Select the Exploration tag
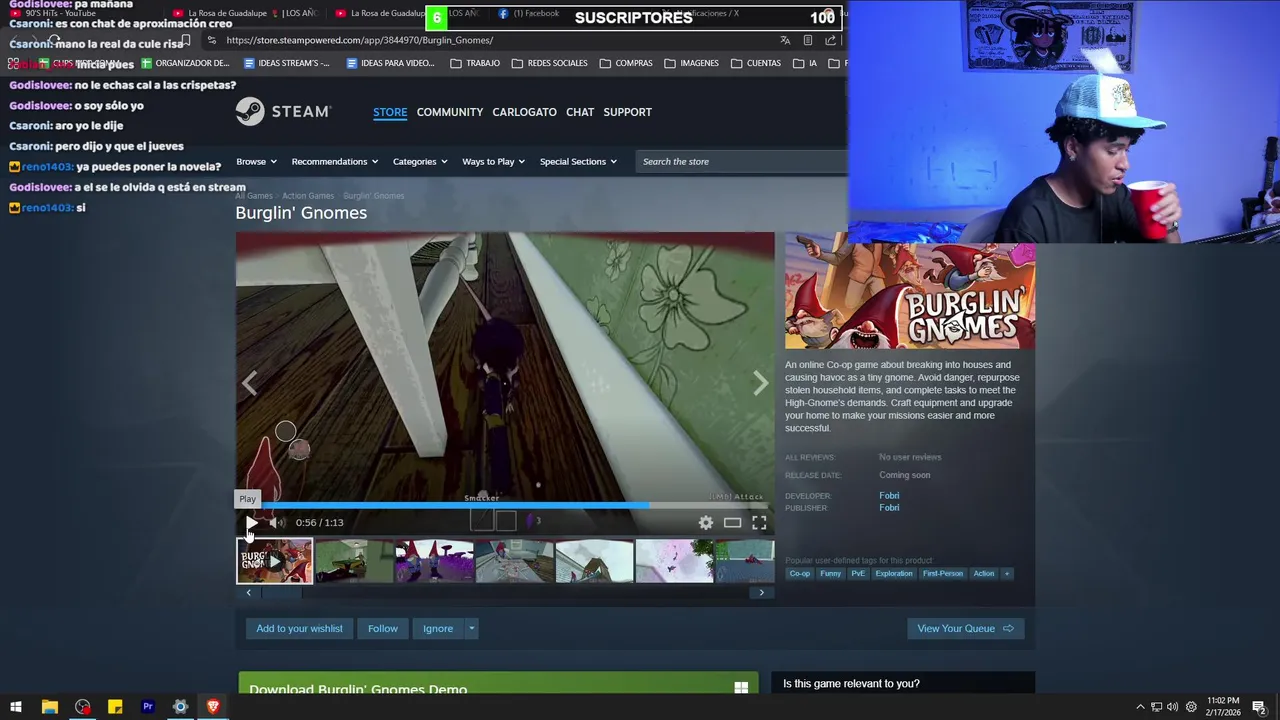1280x720 pixels. 894,574
